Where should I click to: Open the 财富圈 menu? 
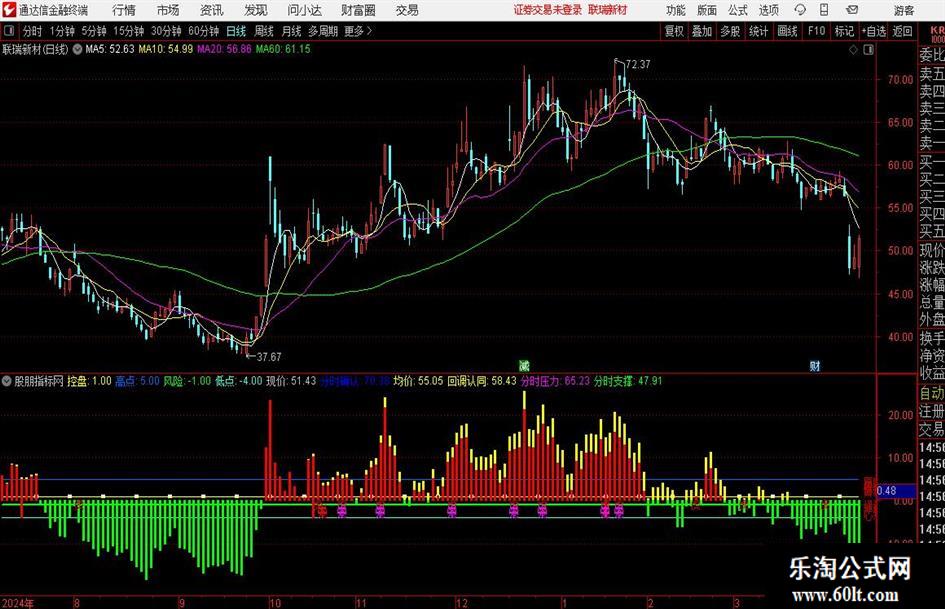358,10
